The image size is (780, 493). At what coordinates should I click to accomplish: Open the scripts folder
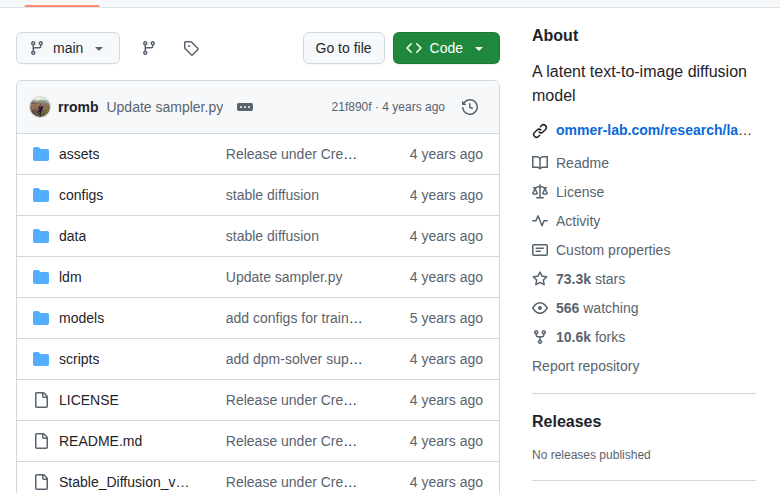tap(79, 359)
